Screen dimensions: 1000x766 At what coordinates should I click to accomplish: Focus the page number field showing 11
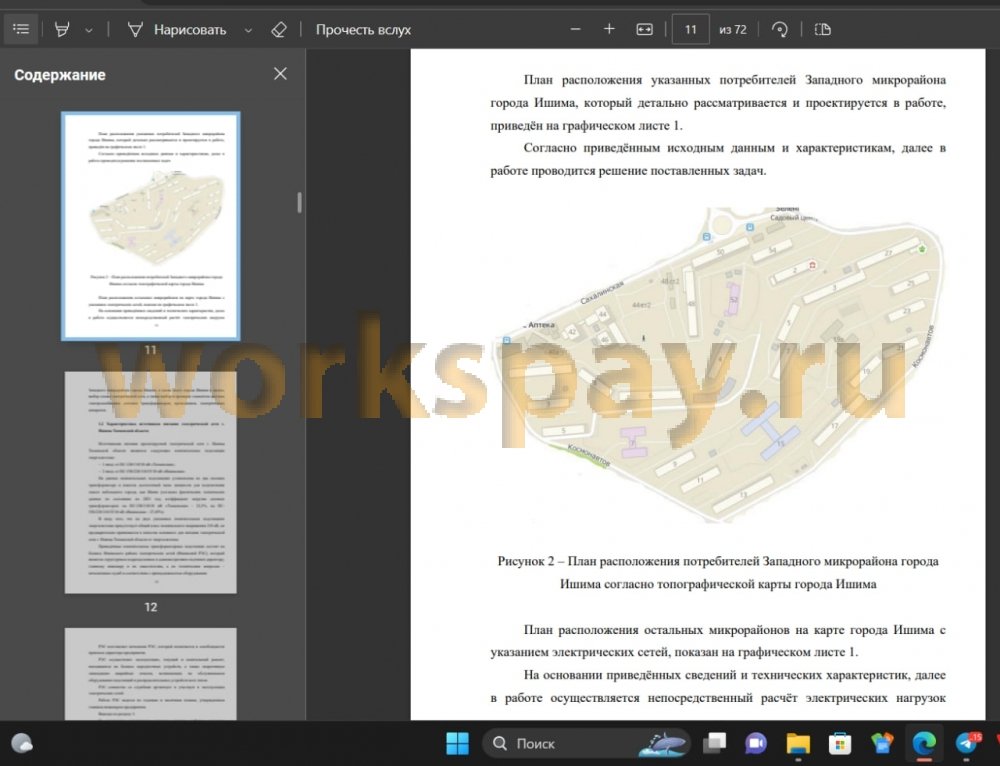pyautogui.click(x=691, y=29)
